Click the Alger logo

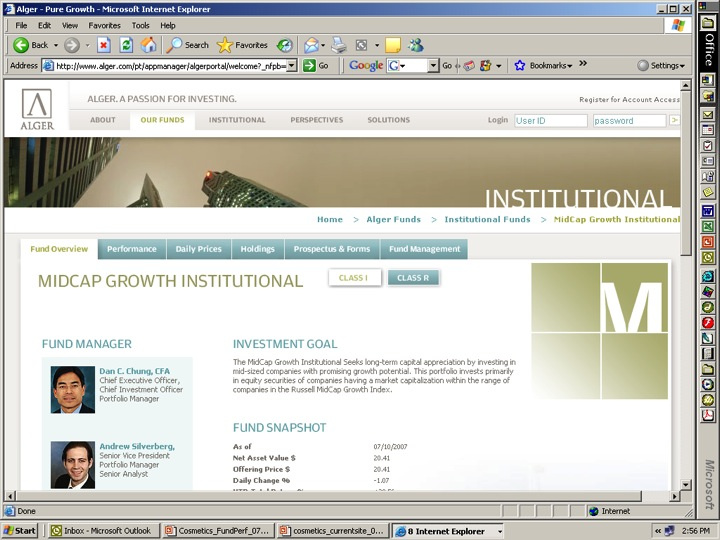pyautogui.click(x=37, y=109)
